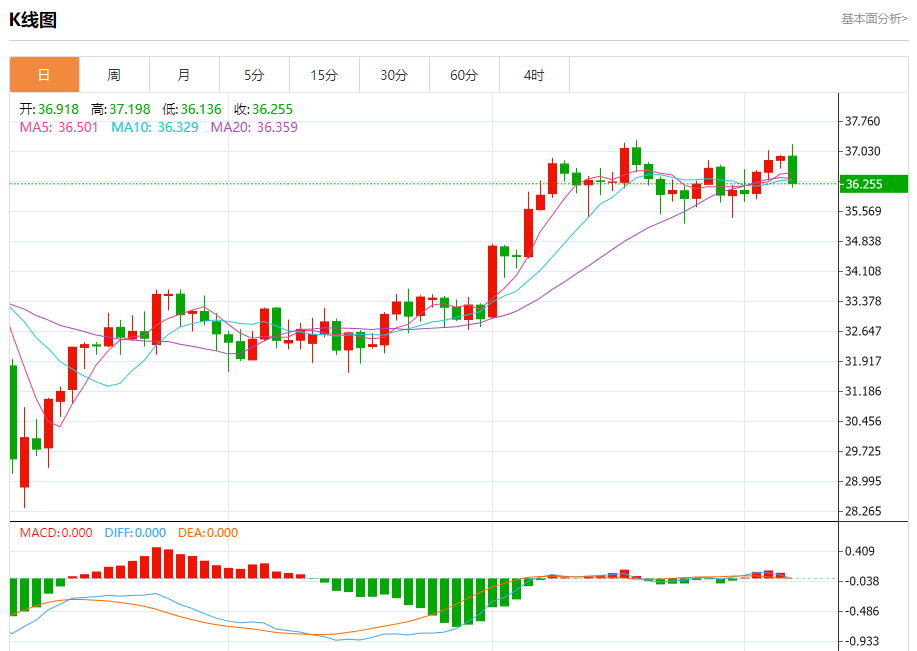Image resolution: width=917 pixels, height=651 pixels.
Task: Open the 基本面分析 link
Action: click(873, 18)
